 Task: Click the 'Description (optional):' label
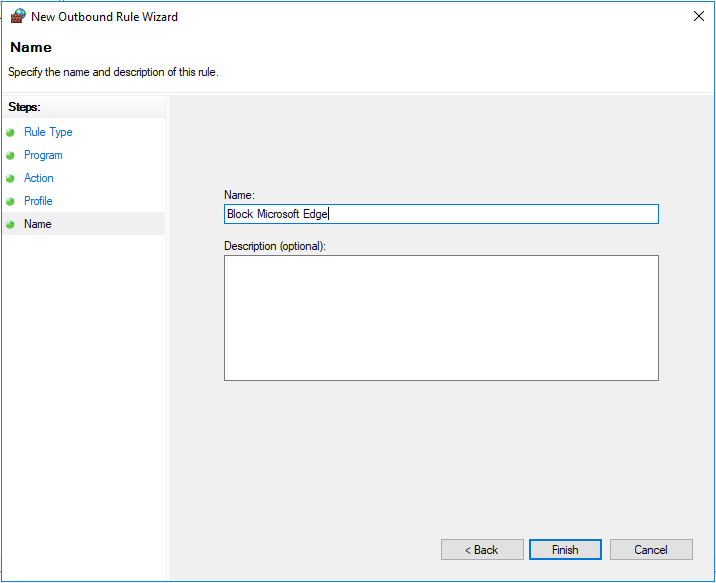(275, 246)
